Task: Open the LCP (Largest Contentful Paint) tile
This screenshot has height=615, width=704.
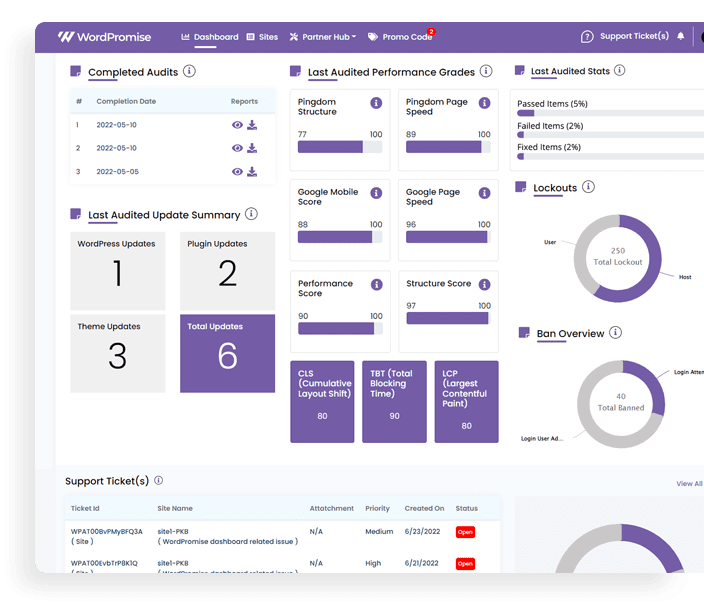Action: (x=466, y=402)
